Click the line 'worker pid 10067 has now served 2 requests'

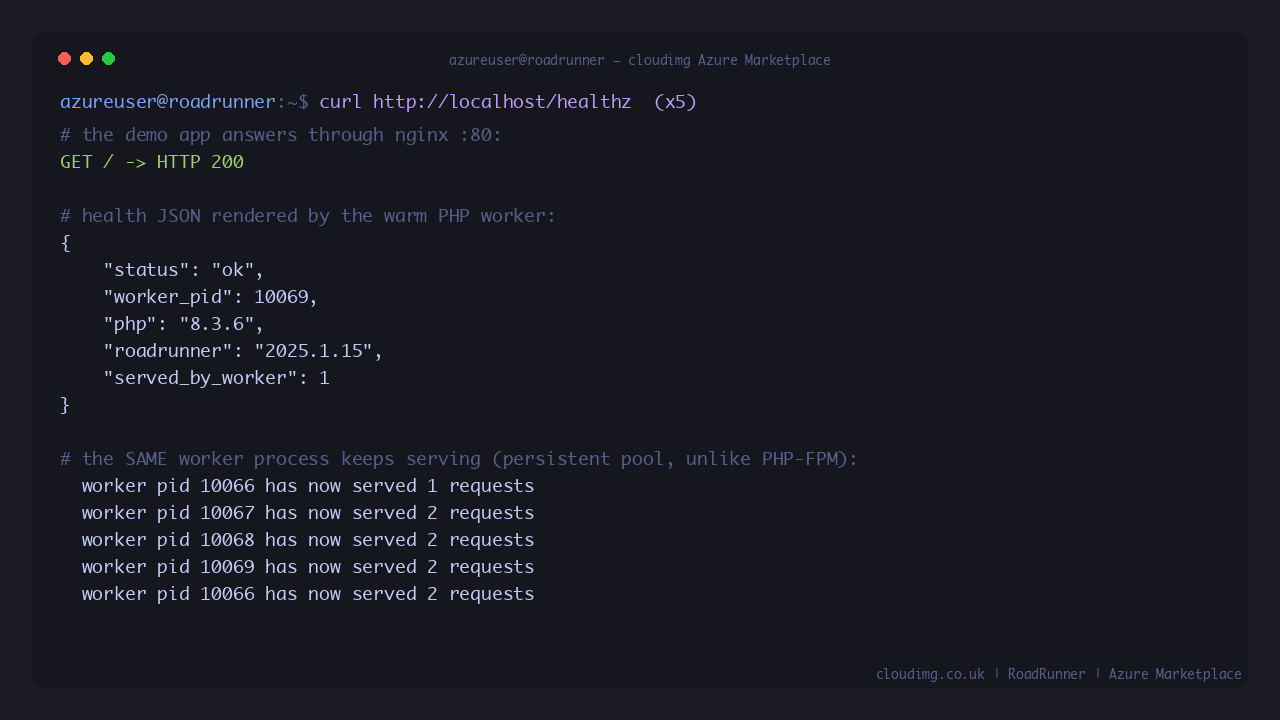point(308,513)
